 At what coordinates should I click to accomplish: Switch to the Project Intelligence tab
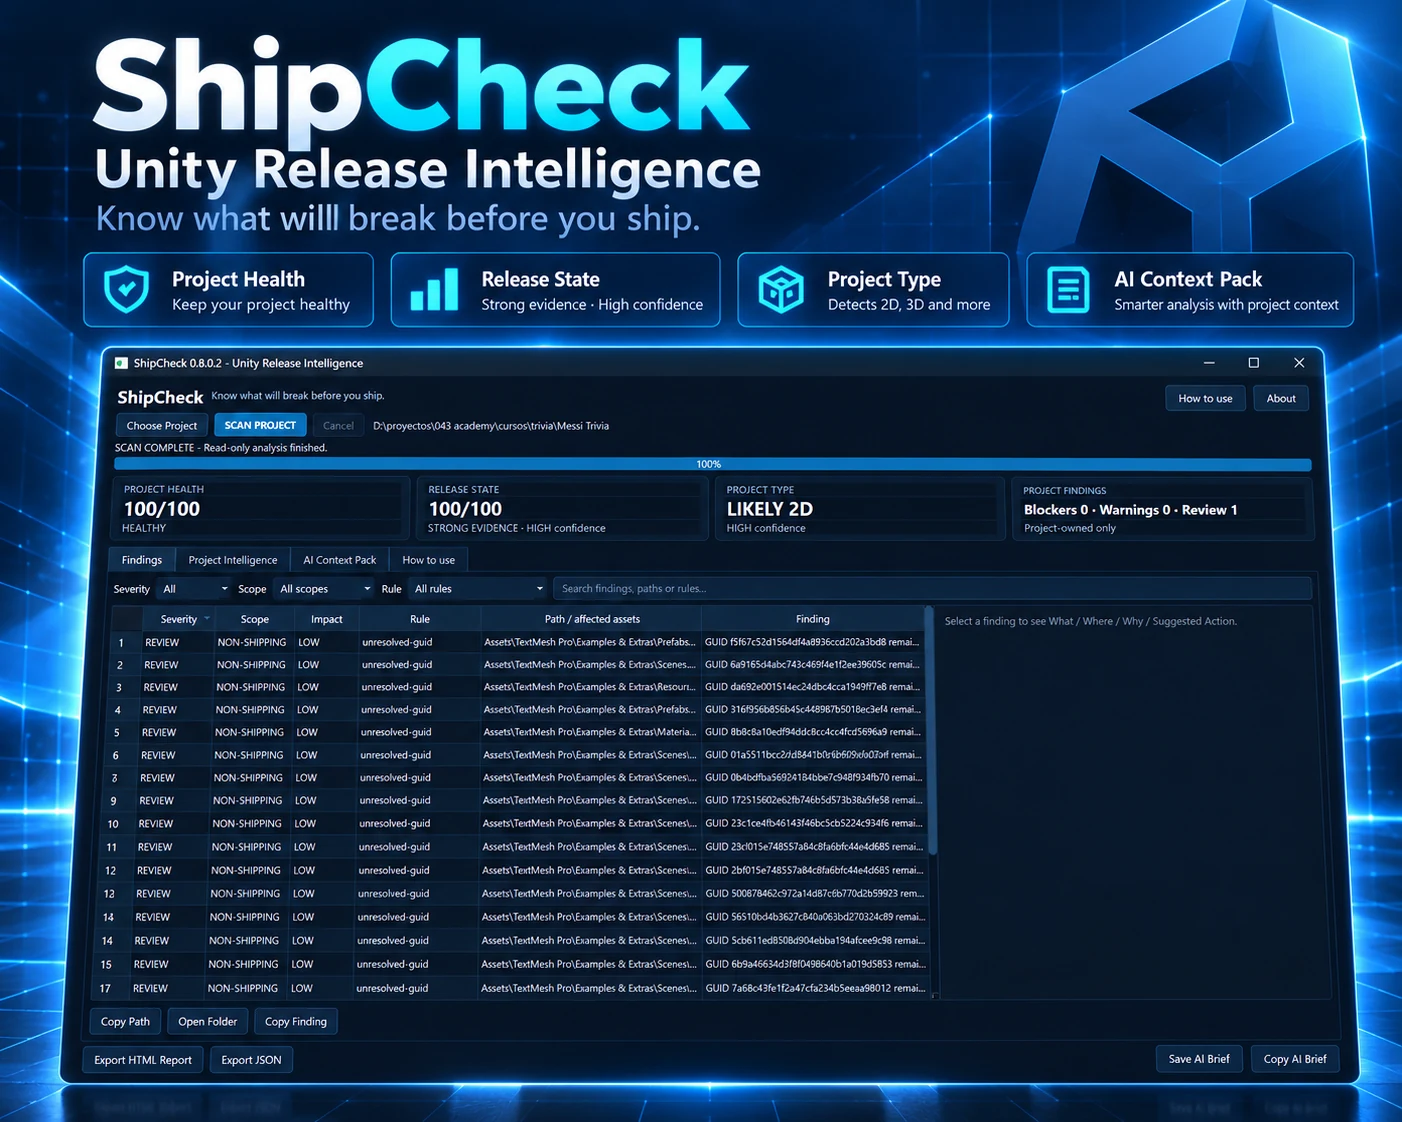(x=233, y=560)
